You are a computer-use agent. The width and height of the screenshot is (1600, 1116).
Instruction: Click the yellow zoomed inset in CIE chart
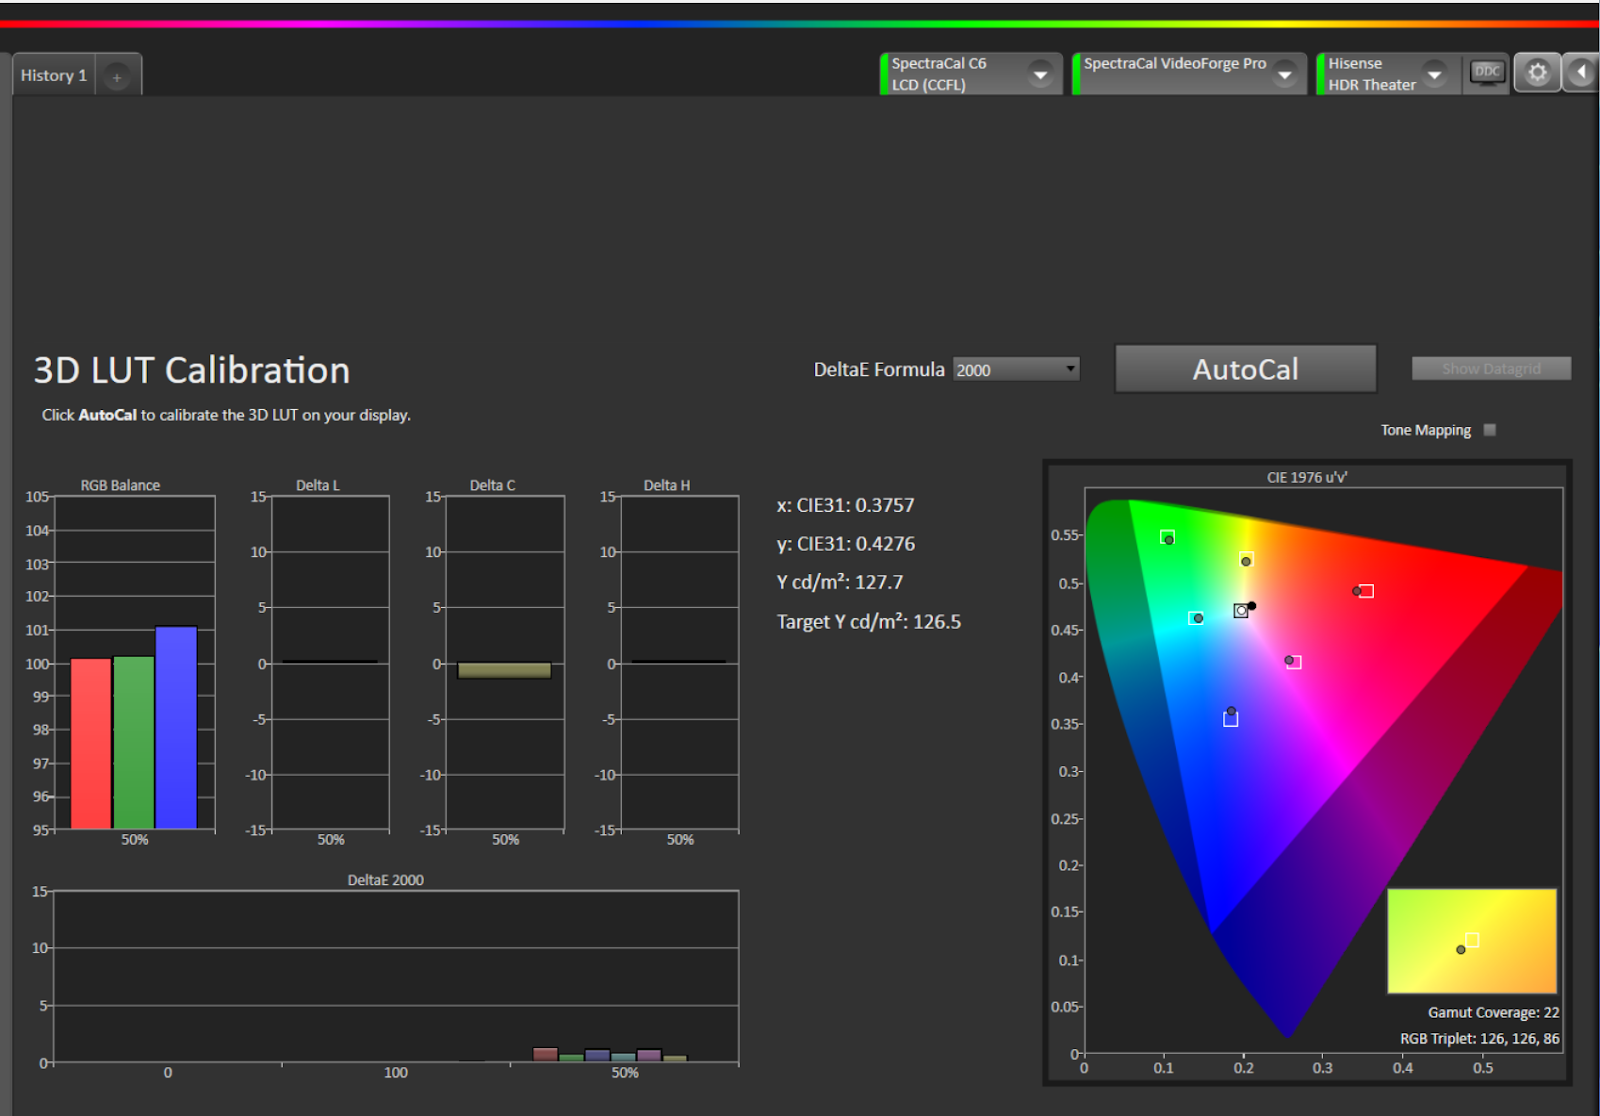point(1472,941)
